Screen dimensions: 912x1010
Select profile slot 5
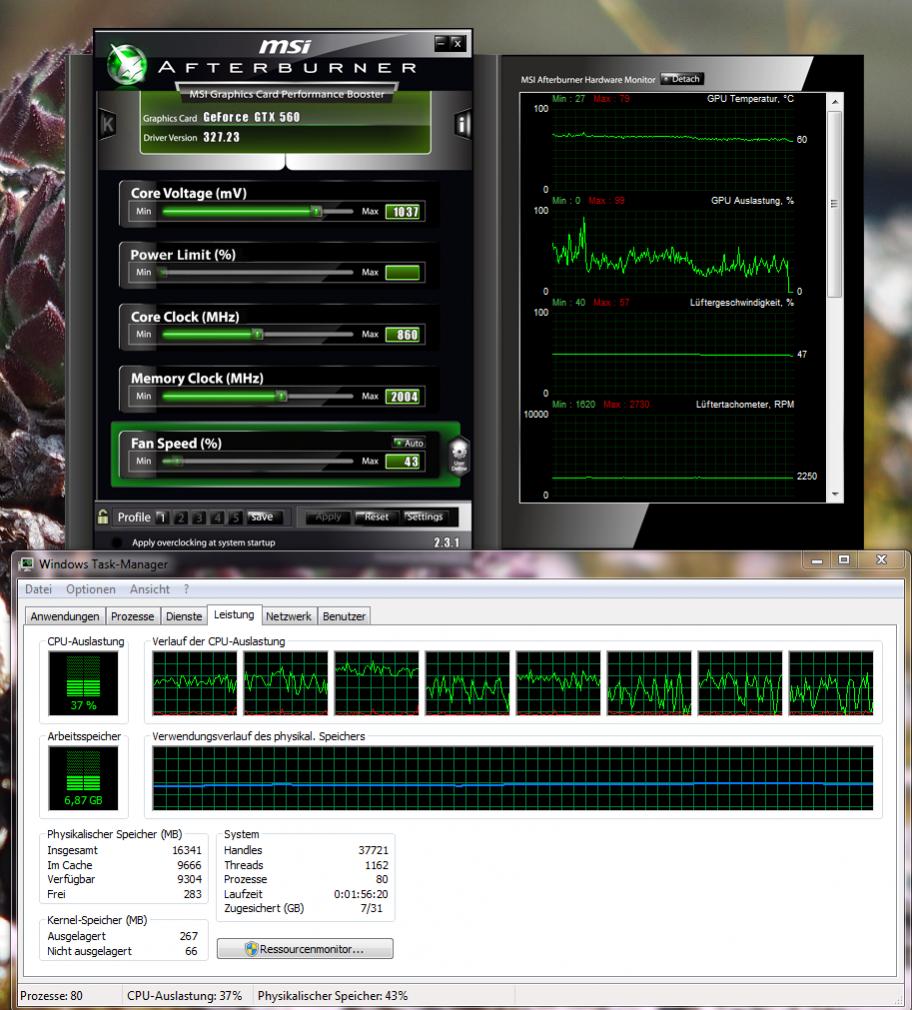click(x=236, y=517)
